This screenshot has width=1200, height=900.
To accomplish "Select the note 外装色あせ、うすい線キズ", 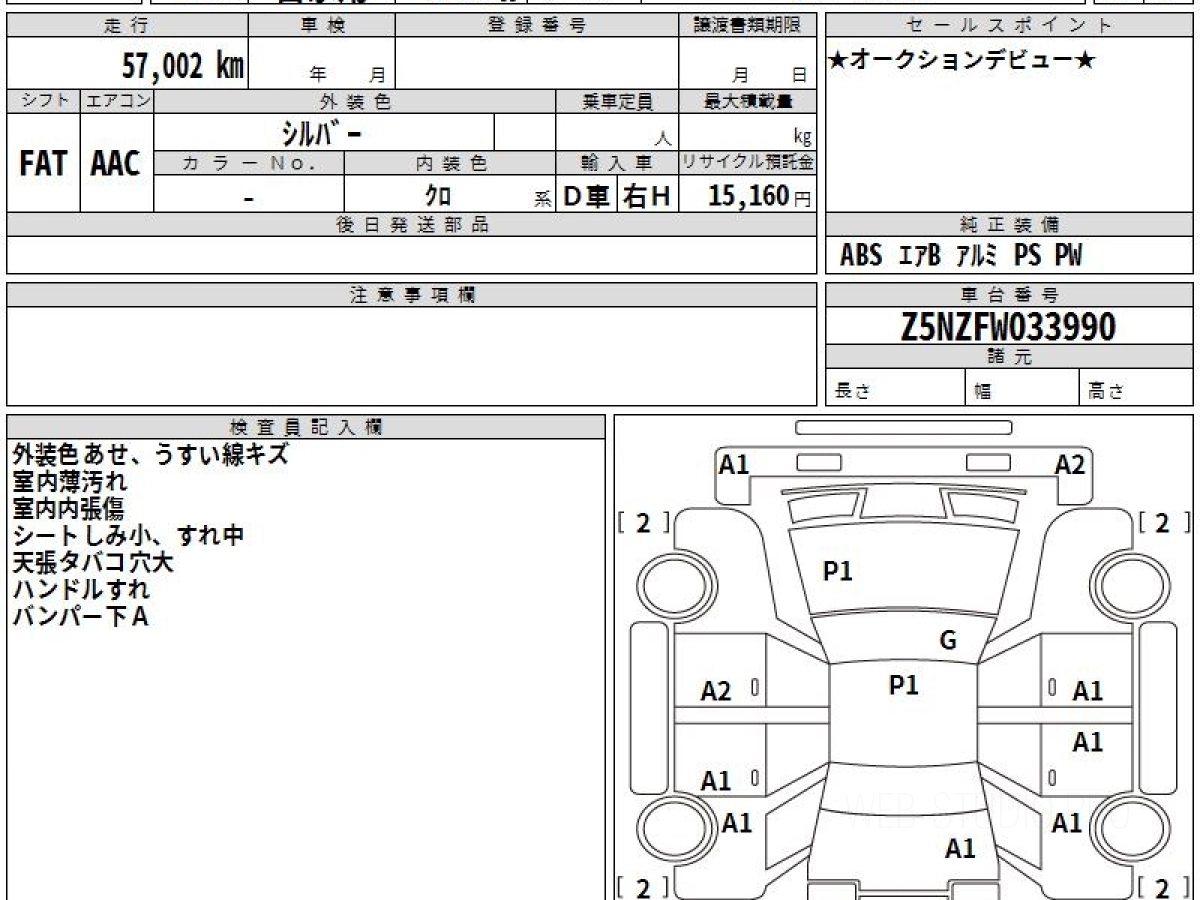I will 151,455.
